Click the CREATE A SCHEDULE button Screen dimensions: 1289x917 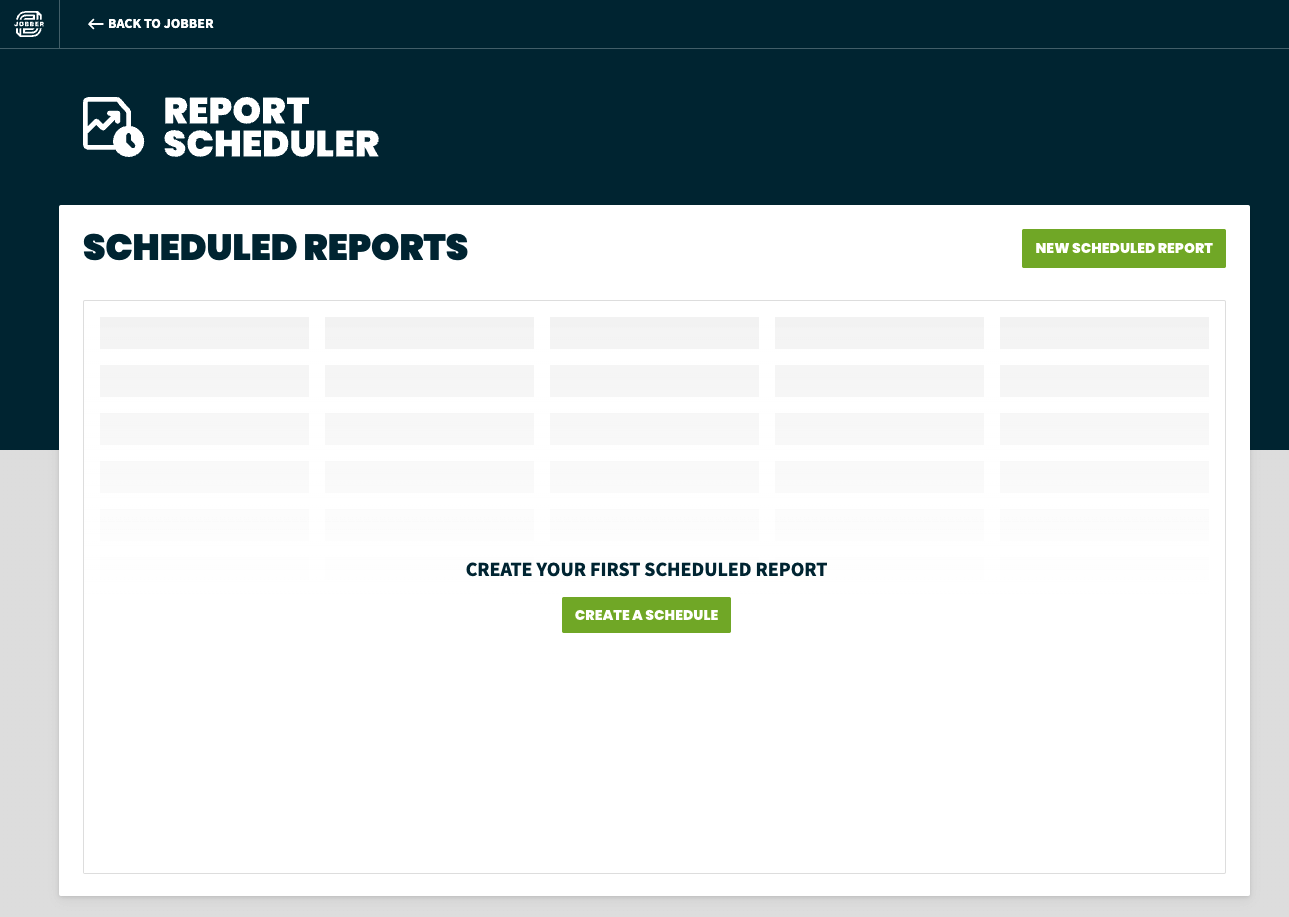coord(646,615)
